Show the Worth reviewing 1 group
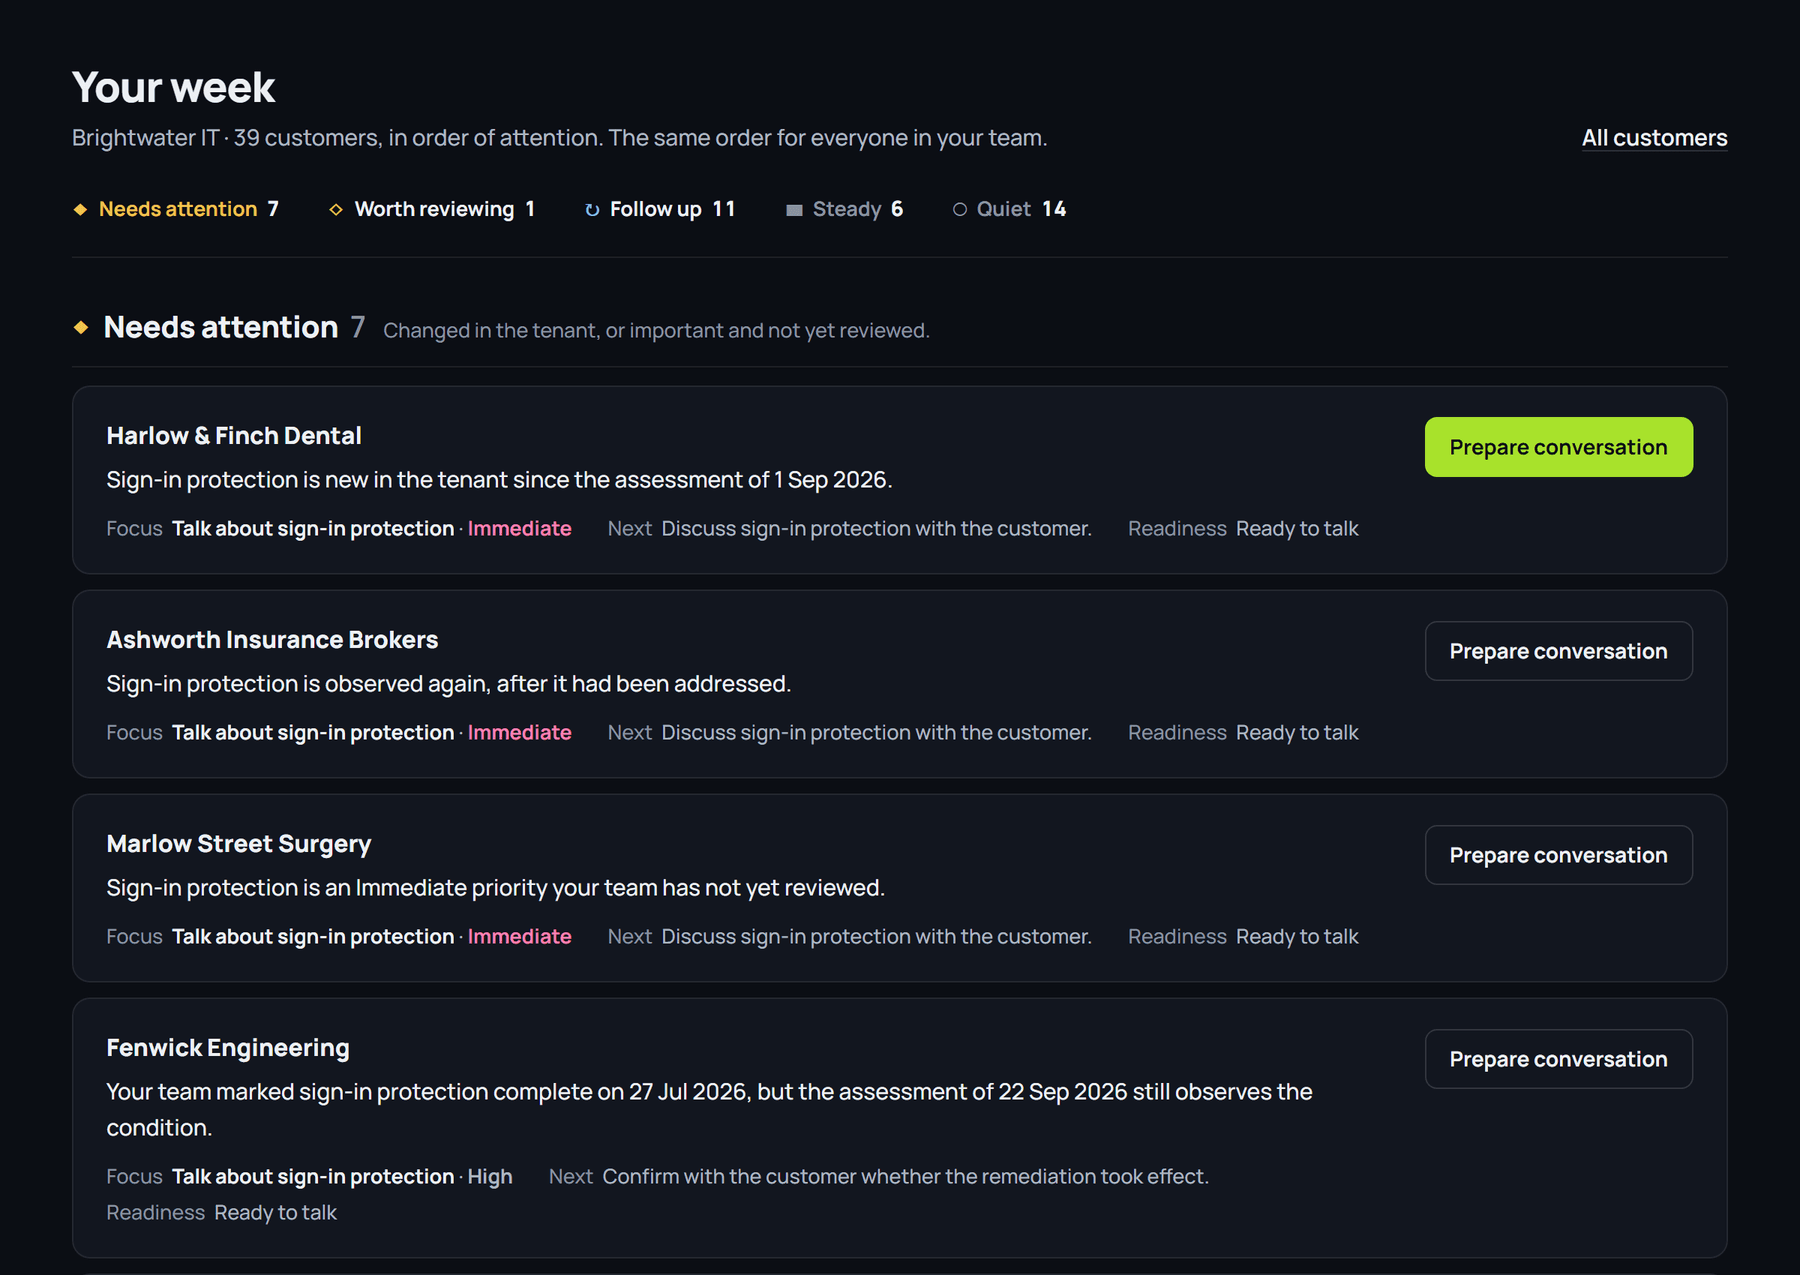The width and height of the screenshot is (1800, 1275). pyautogui.click(x=432, y=209)
